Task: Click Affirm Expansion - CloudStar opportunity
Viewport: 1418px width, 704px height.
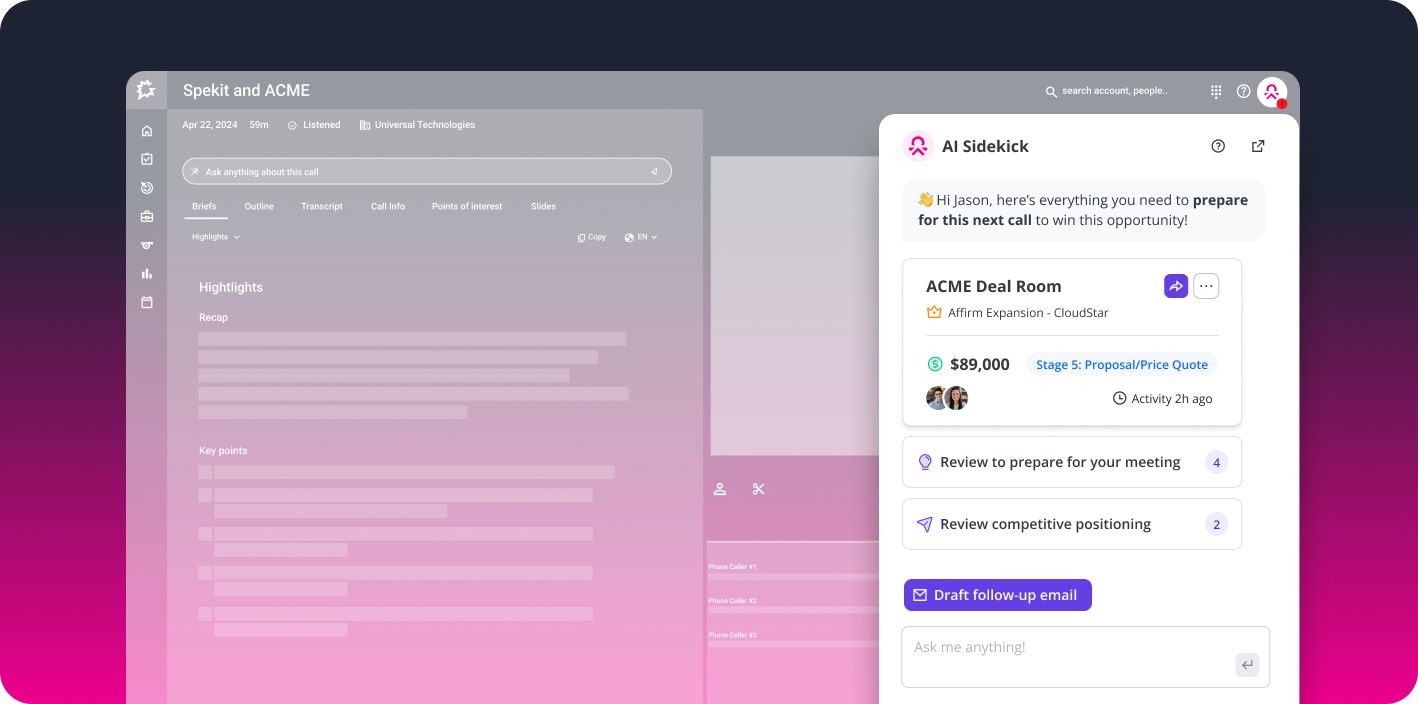Action: (x=1028, y=312)
